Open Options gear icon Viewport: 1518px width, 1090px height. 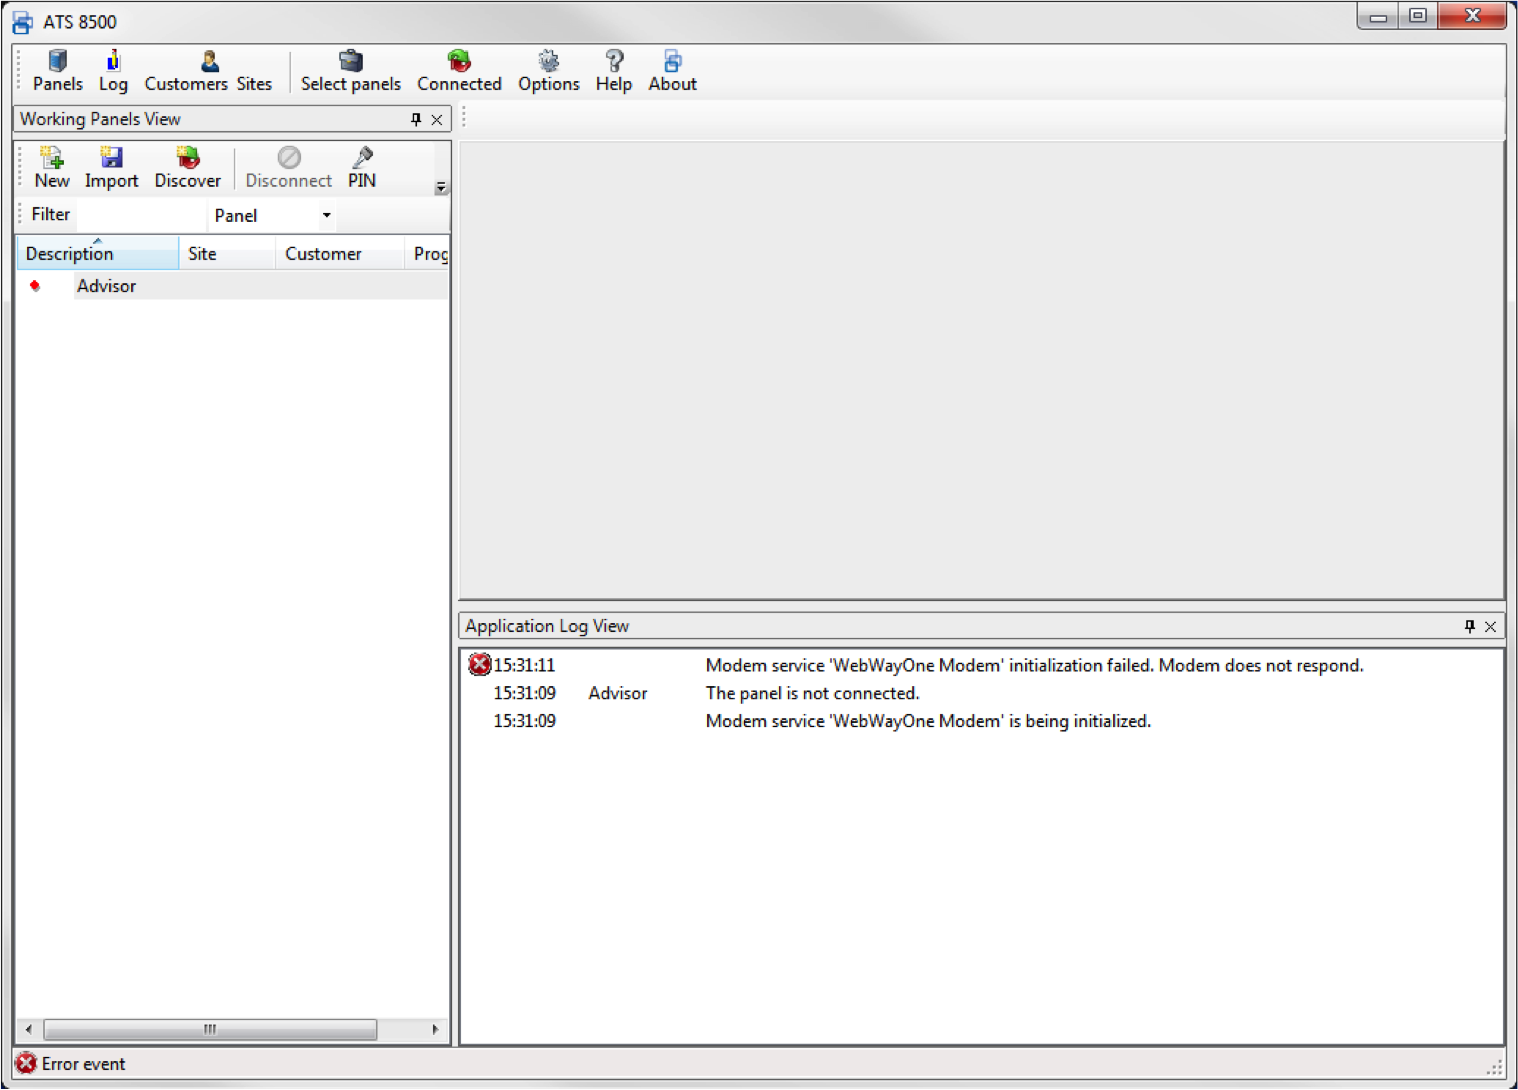click(548, 62)
